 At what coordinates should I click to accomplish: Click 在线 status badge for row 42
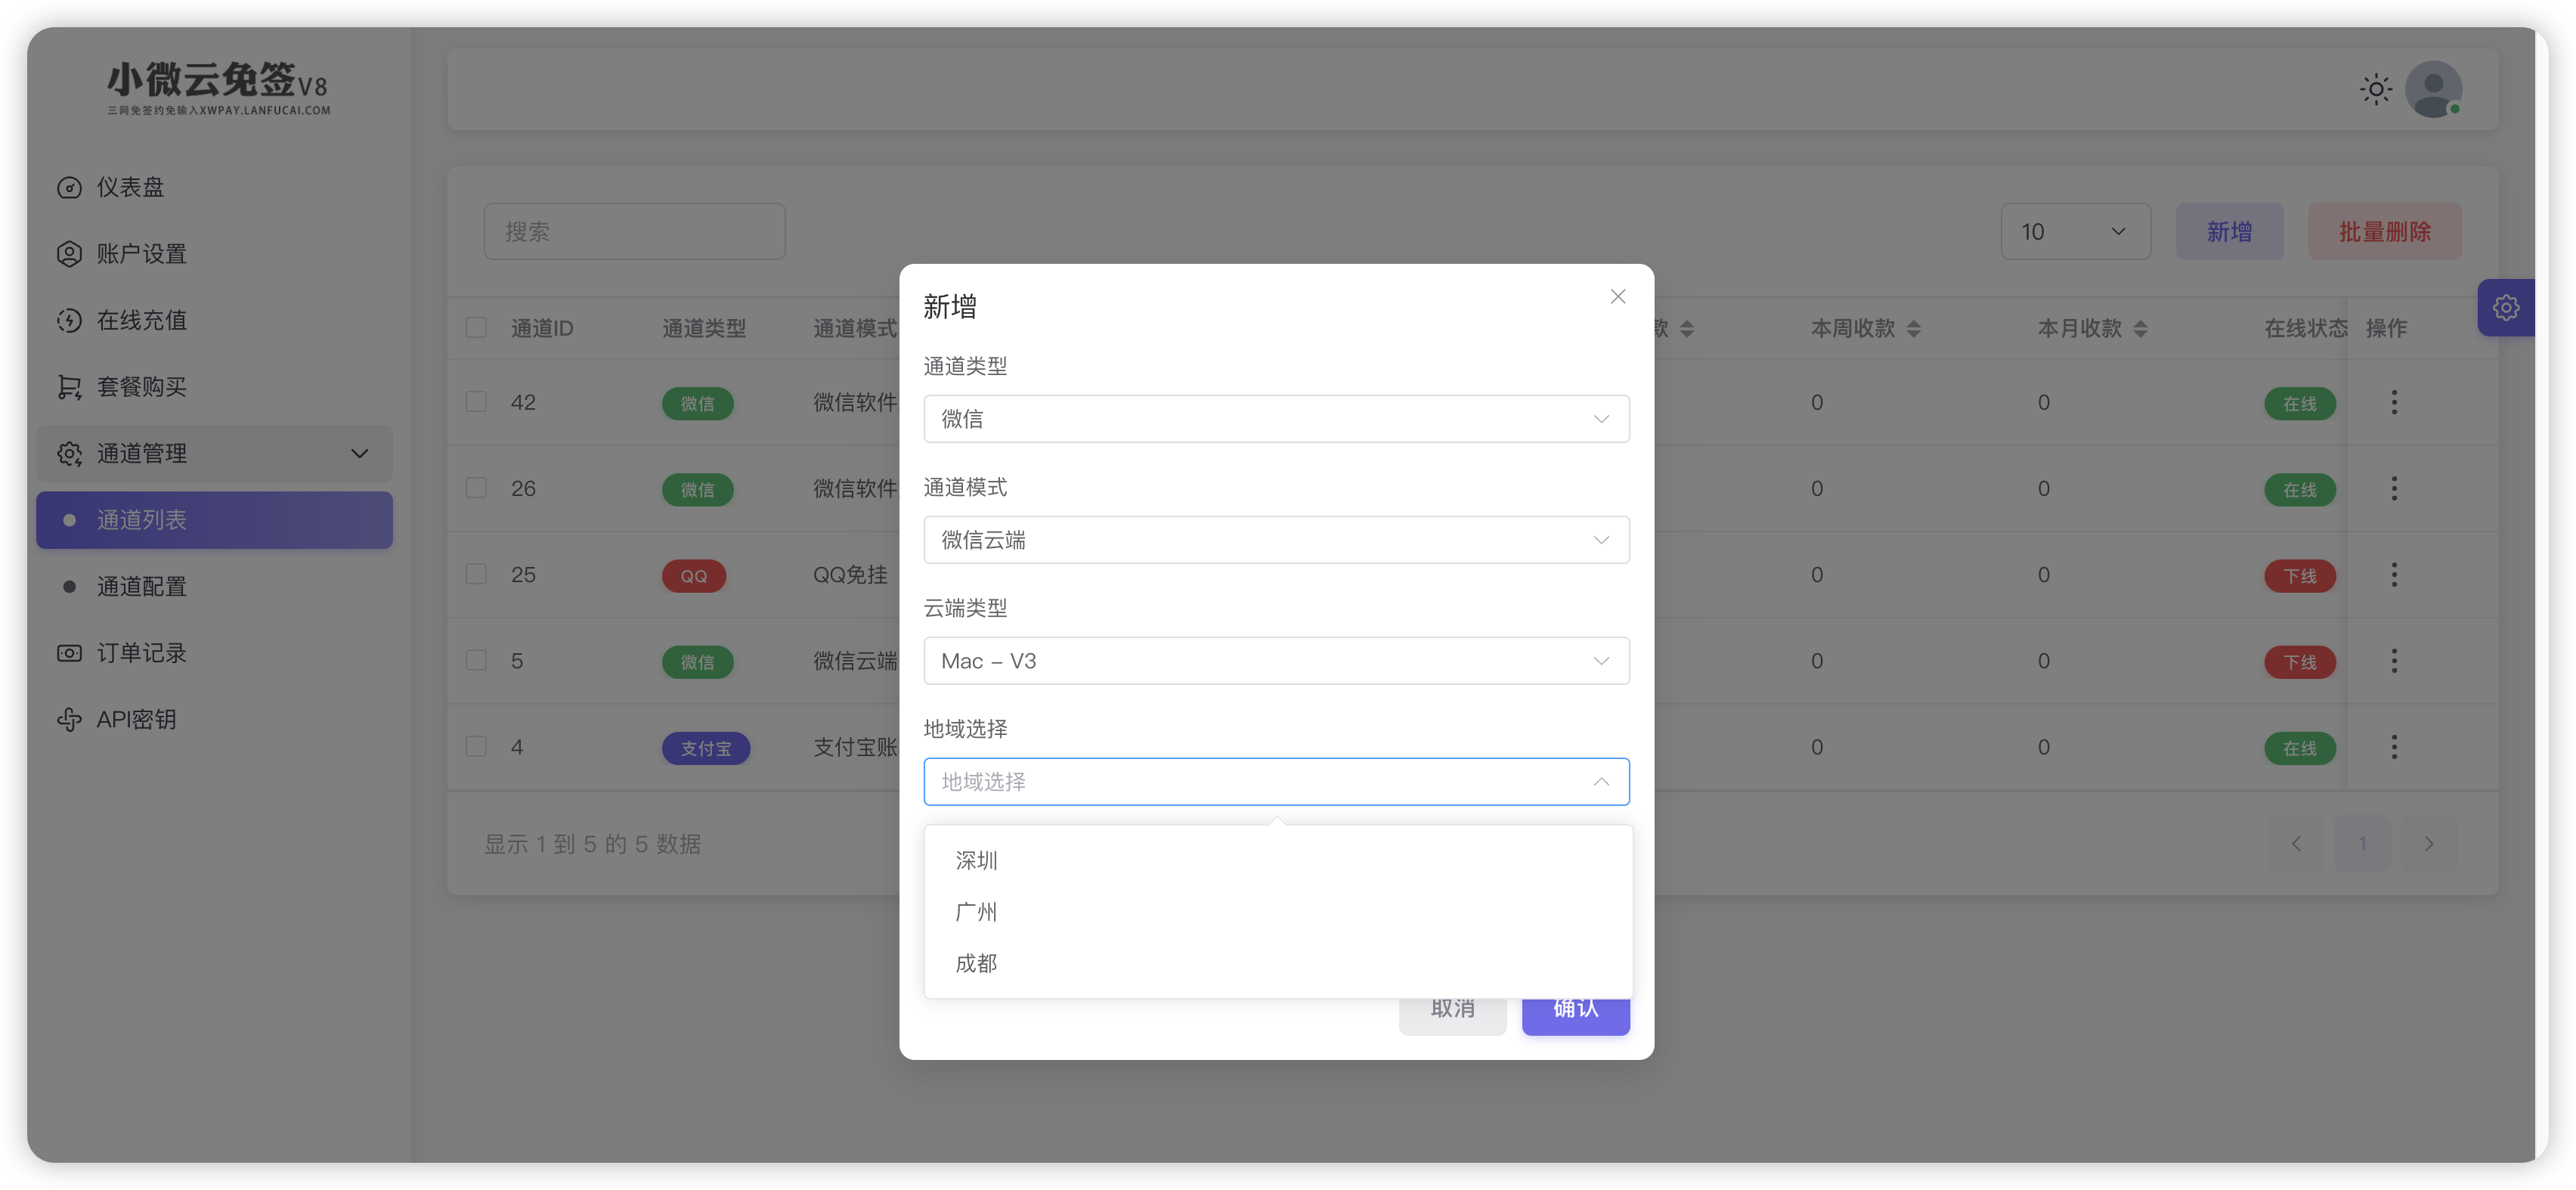pyautogui.click(x=2299, y=403)
